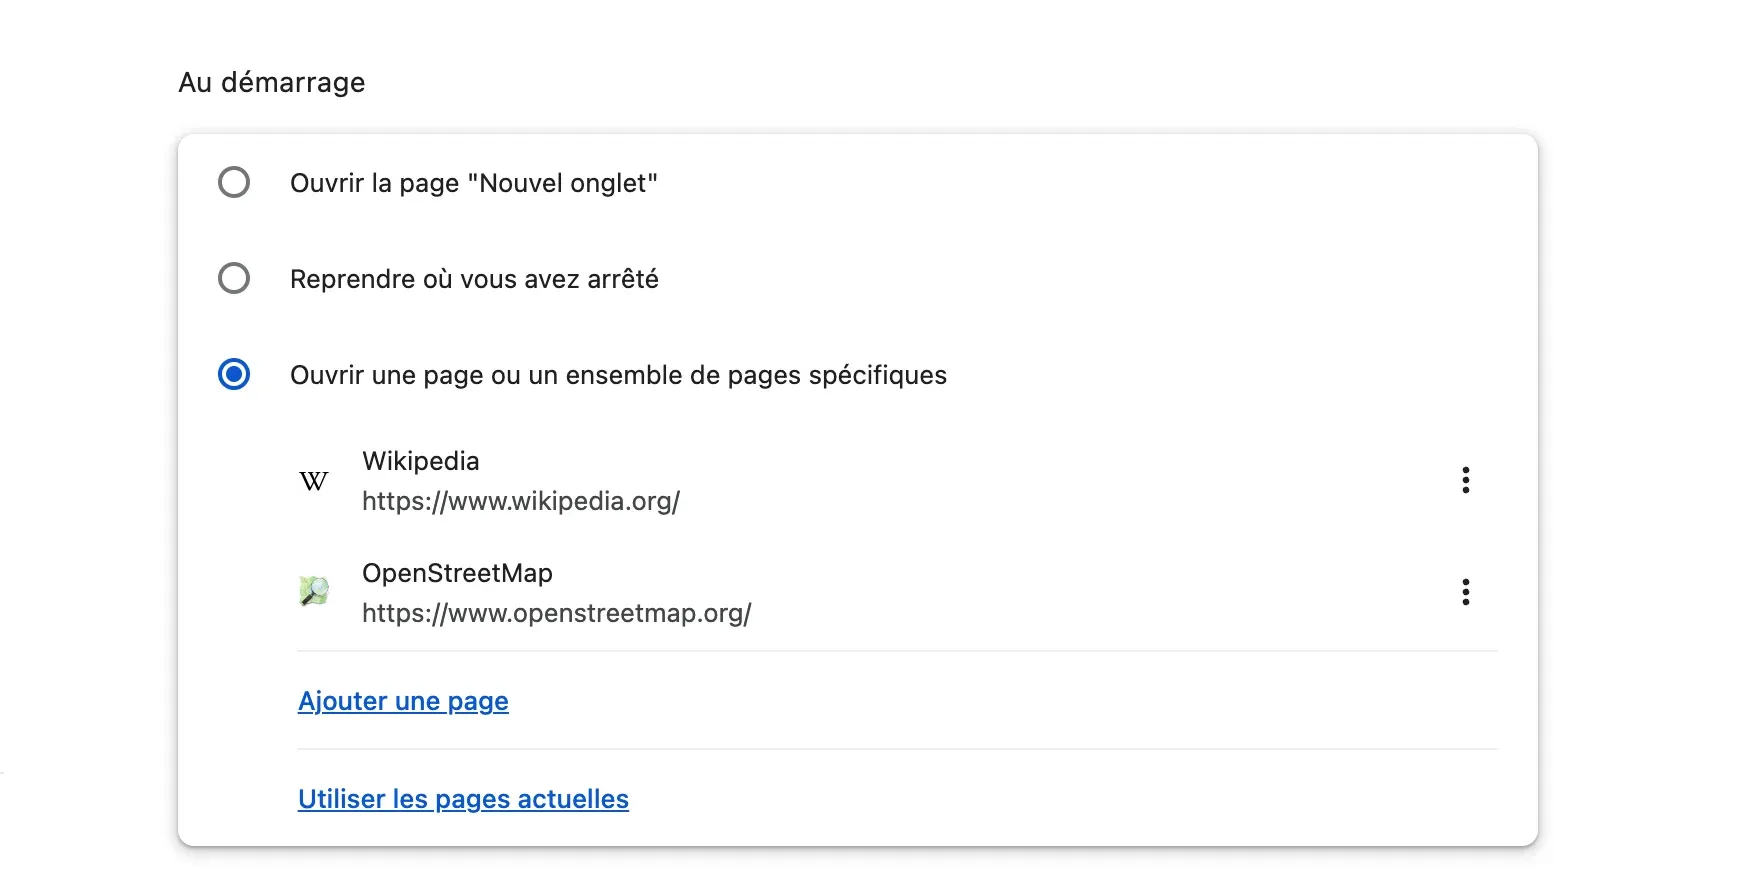Click the https://www.wikipedia.org/ URL text
This screenshot has width=1742, height=878.
pyautogui.click(x=521, y=501)
